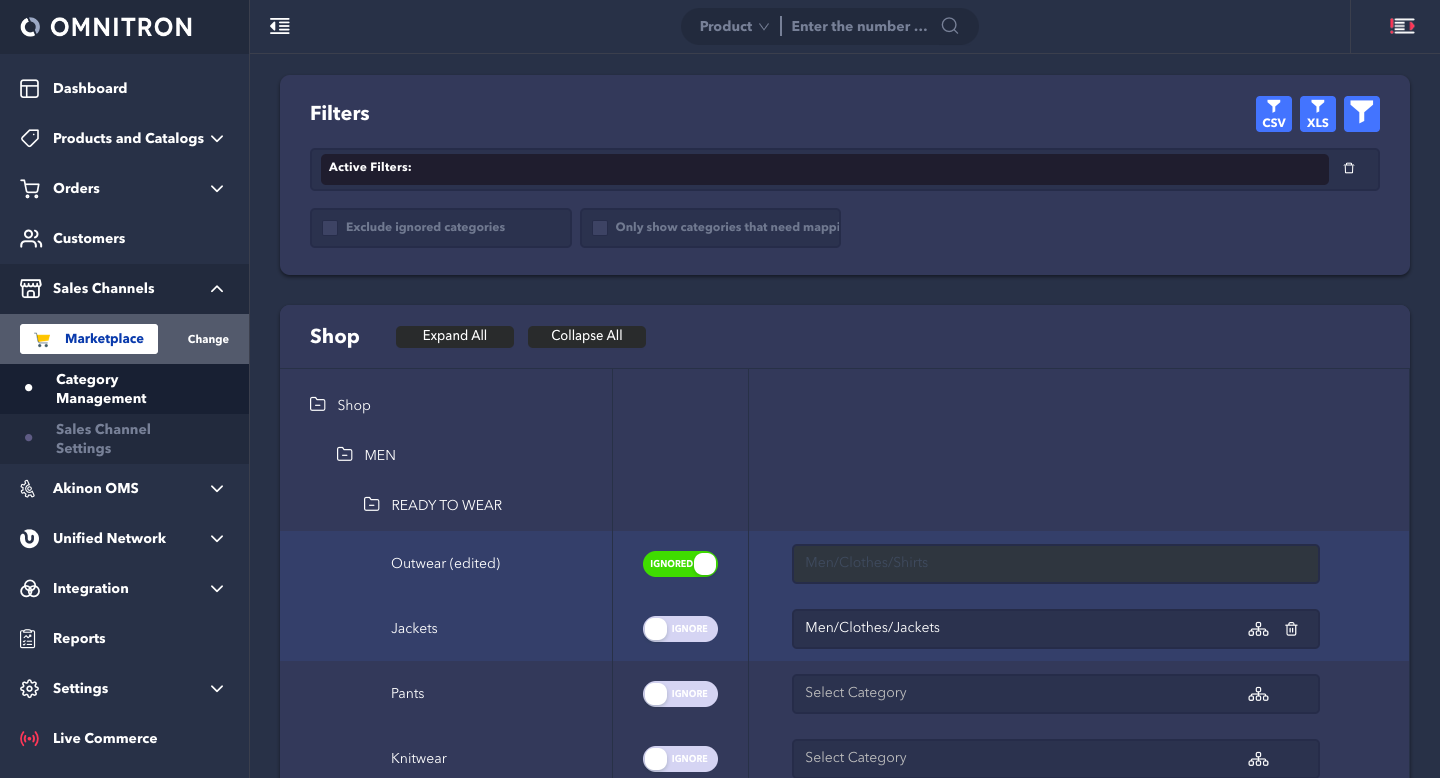Collapse the sidebar using top menu icon
1440x778 pixels.
[280, 27]
